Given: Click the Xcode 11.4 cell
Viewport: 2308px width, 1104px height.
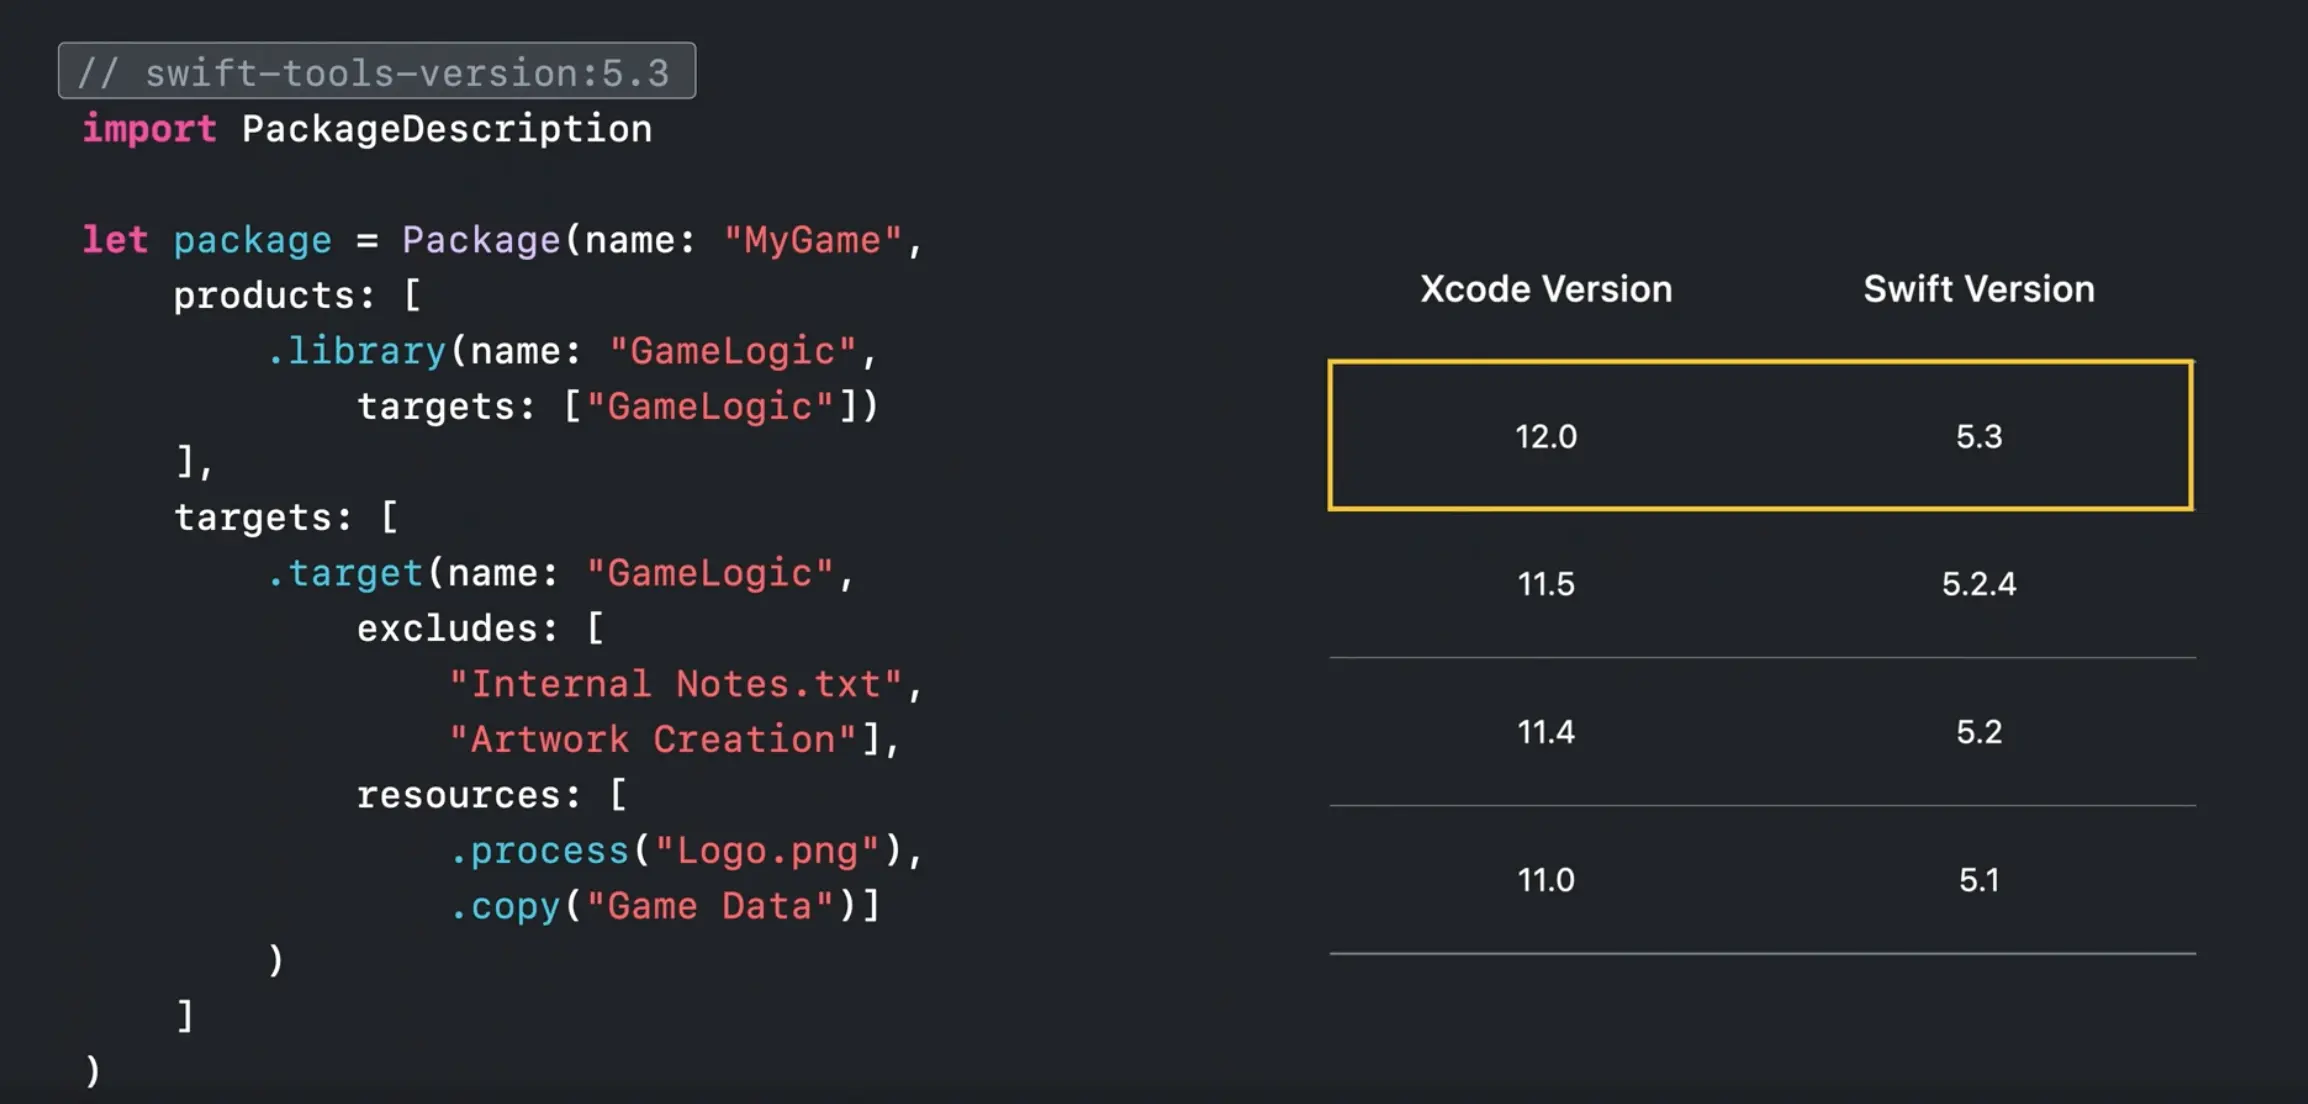Looking at the screenshot, I should coord(1546,732).
